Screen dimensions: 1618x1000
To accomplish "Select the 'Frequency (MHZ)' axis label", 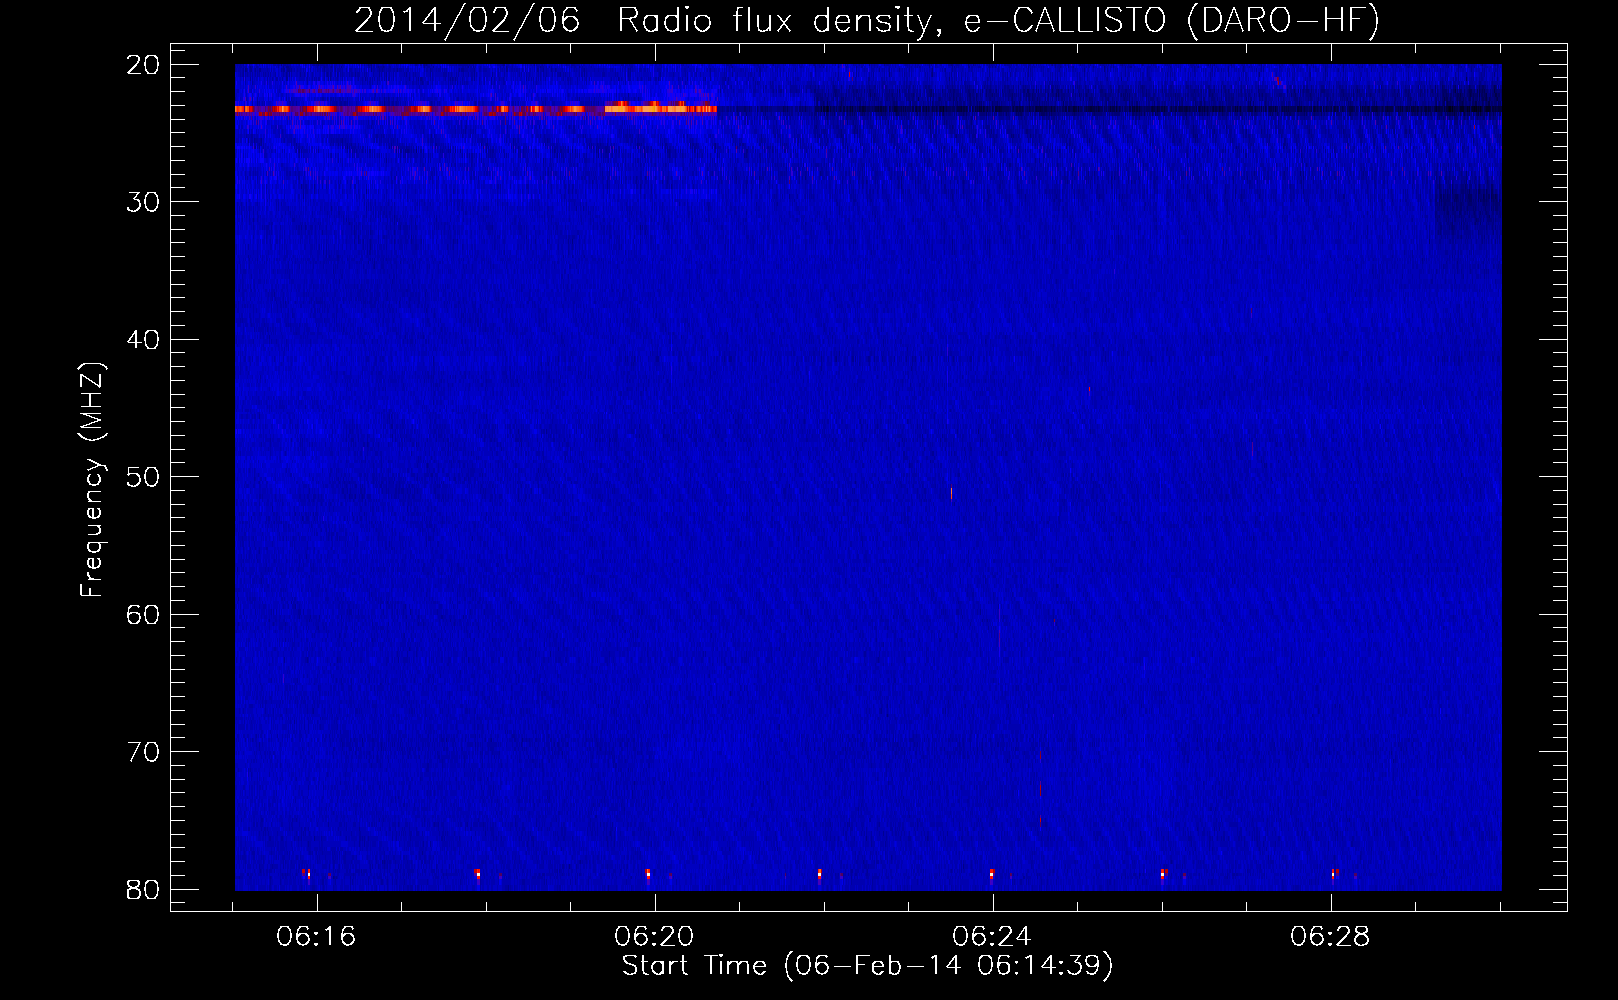I will tap(91, 480).
